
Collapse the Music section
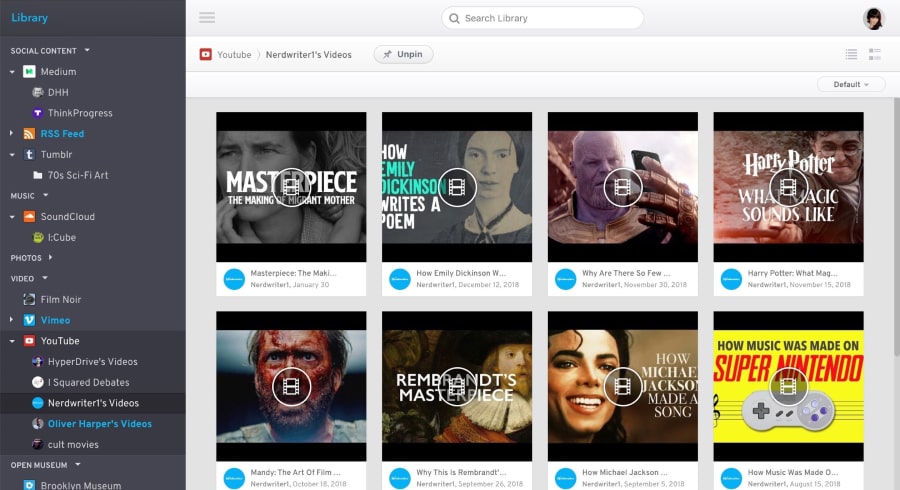pos(45,196)
